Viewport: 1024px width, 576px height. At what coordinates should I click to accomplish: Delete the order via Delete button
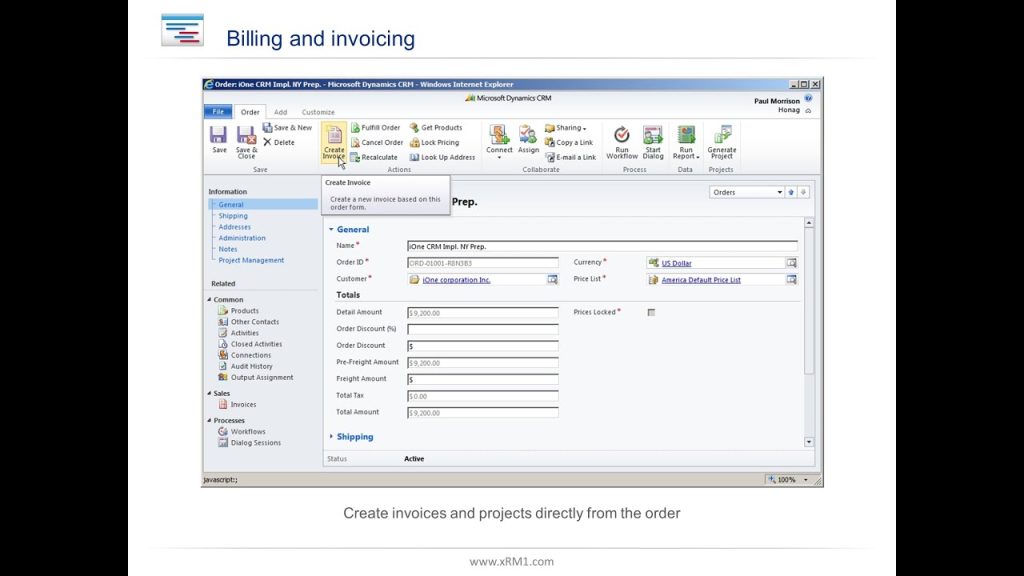tap(279, 142)
